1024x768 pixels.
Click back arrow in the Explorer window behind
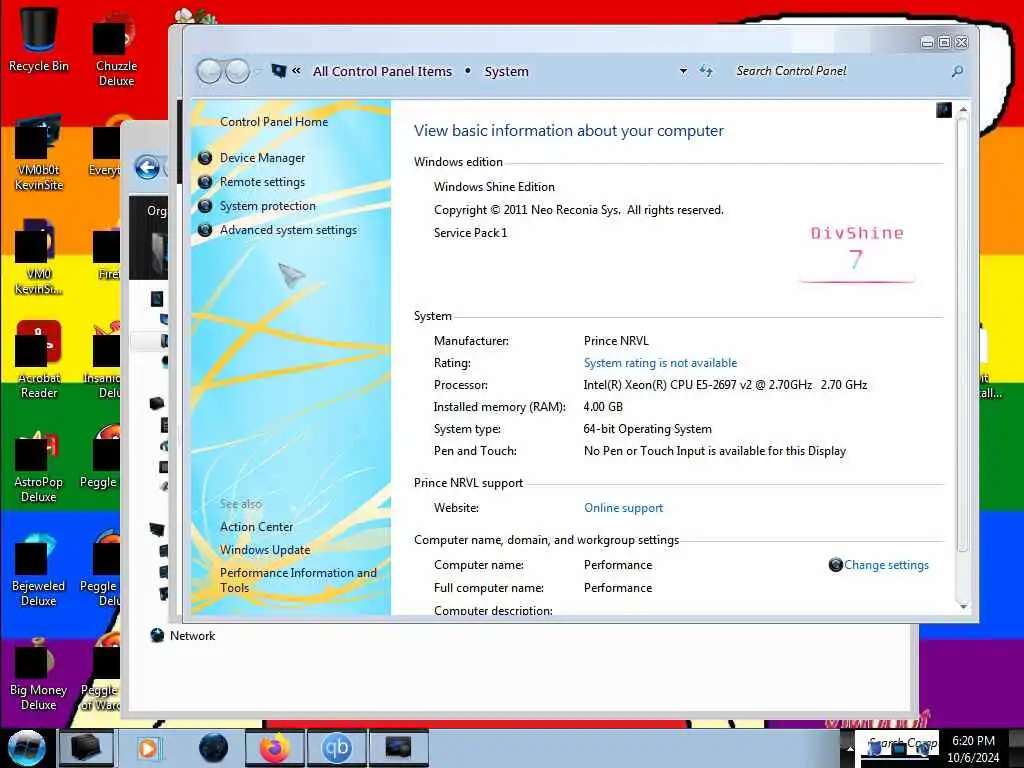[147, 168]
